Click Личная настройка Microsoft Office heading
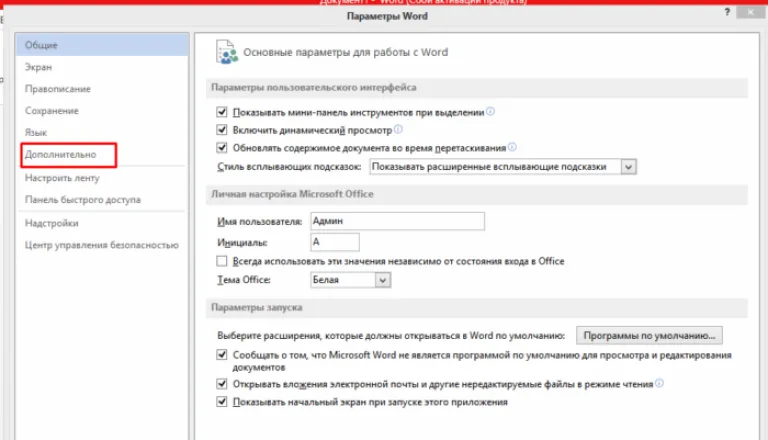Image resolution: width=768 pixels, height=440 pixels. point(292,194)
